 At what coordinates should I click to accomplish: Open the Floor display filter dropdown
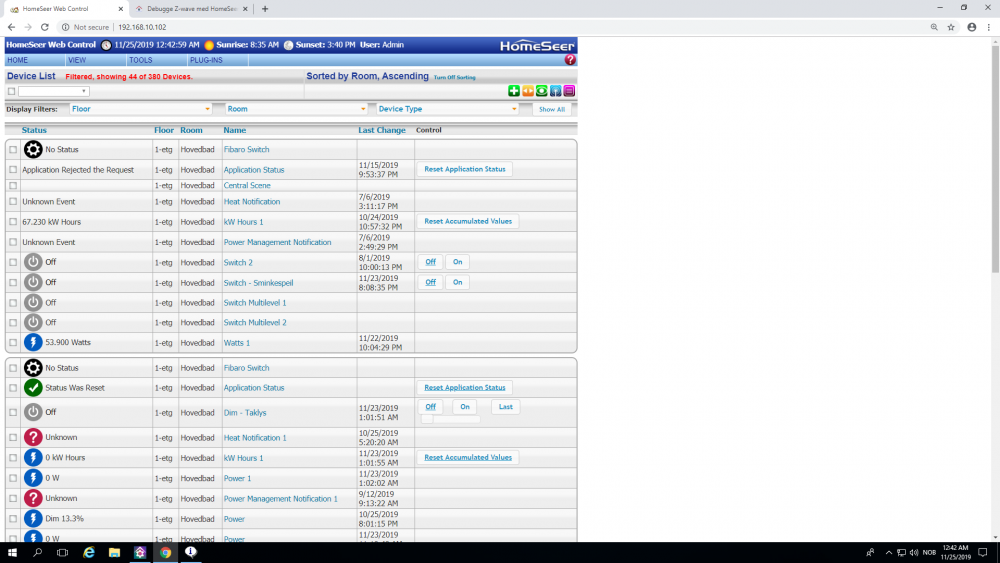(x=140, y=109)
